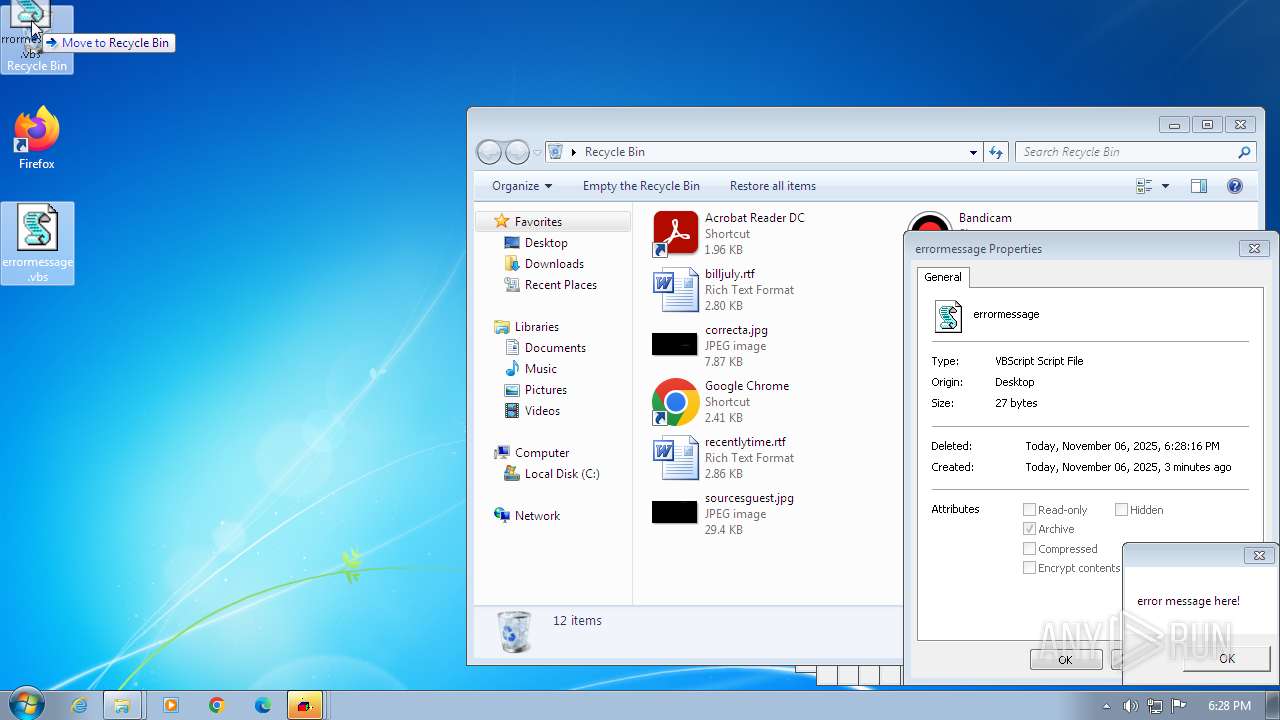The width and height of the screenshot is (1280, 720).
Task: Open Music library in navigation pane
Action: click(x=541, y=369)
